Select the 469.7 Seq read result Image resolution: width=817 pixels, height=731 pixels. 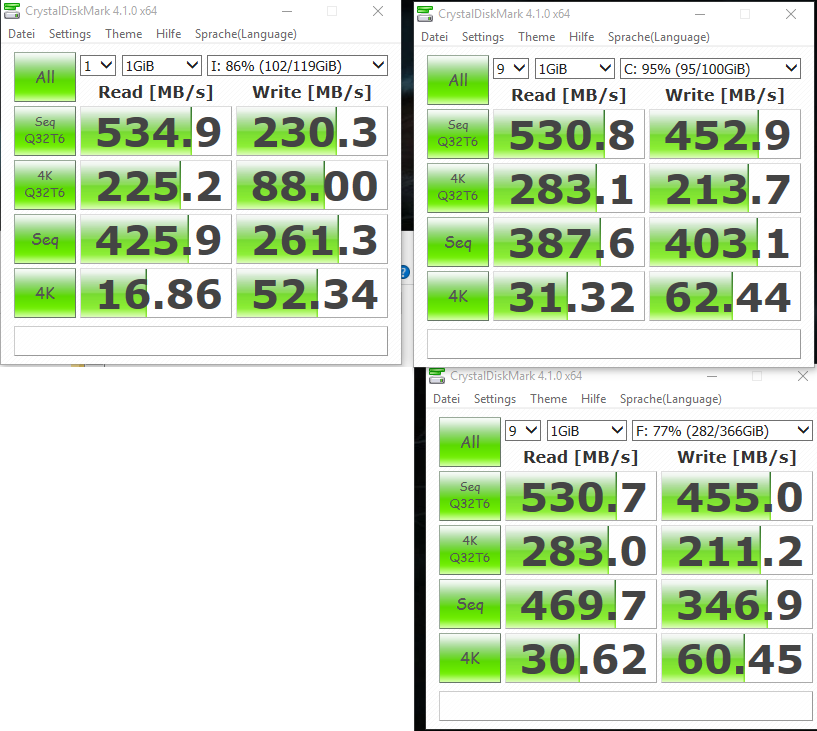[581, 604]
